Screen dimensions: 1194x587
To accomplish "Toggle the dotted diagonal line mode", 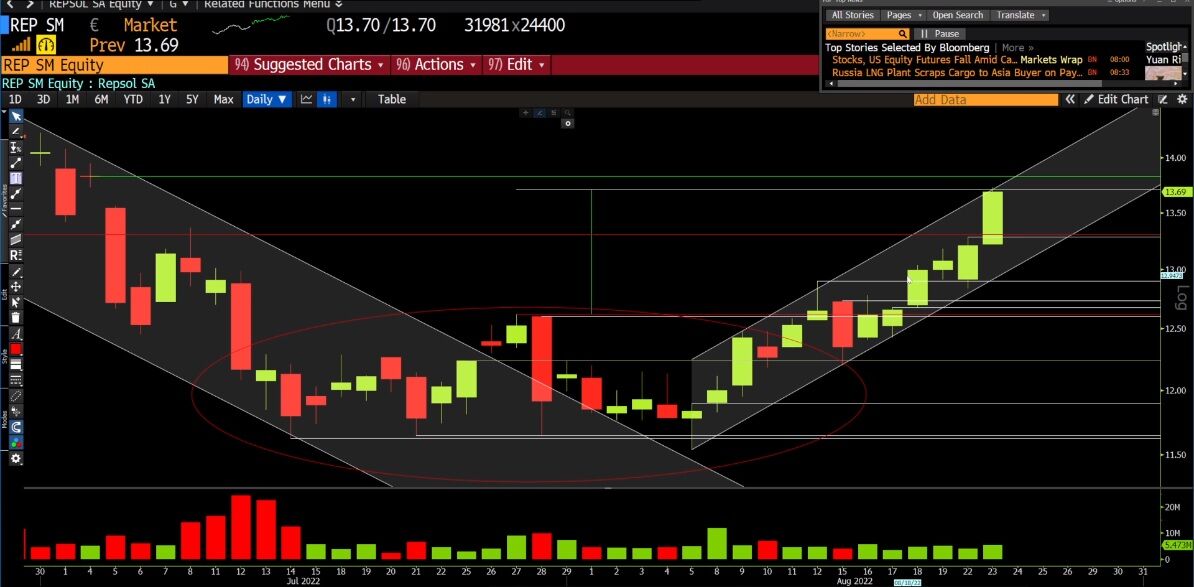I will 16,397.
